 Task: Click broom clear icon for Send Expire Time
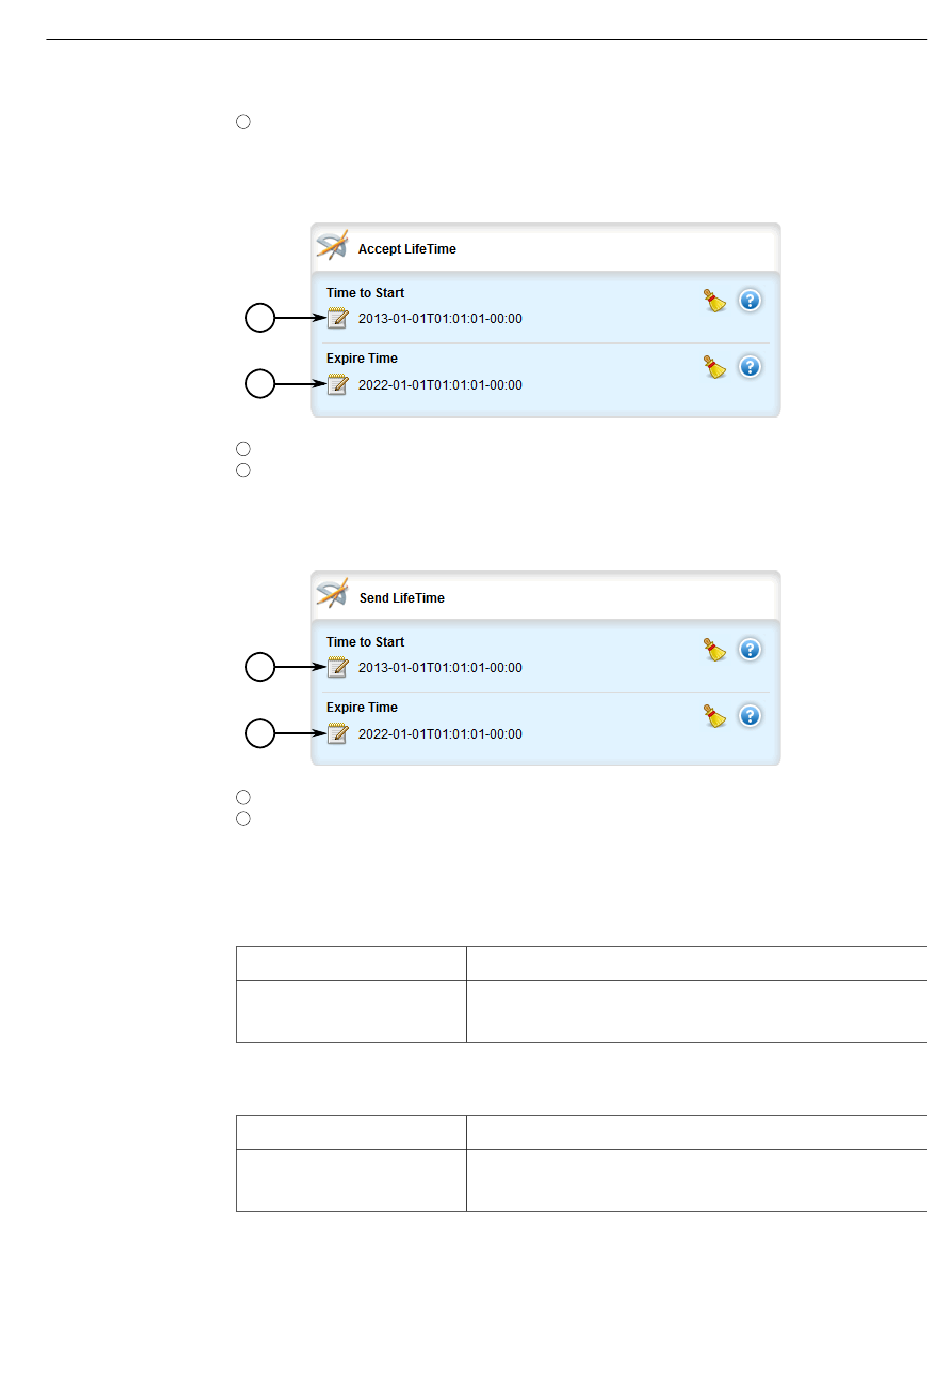click(x=715, y=716)
